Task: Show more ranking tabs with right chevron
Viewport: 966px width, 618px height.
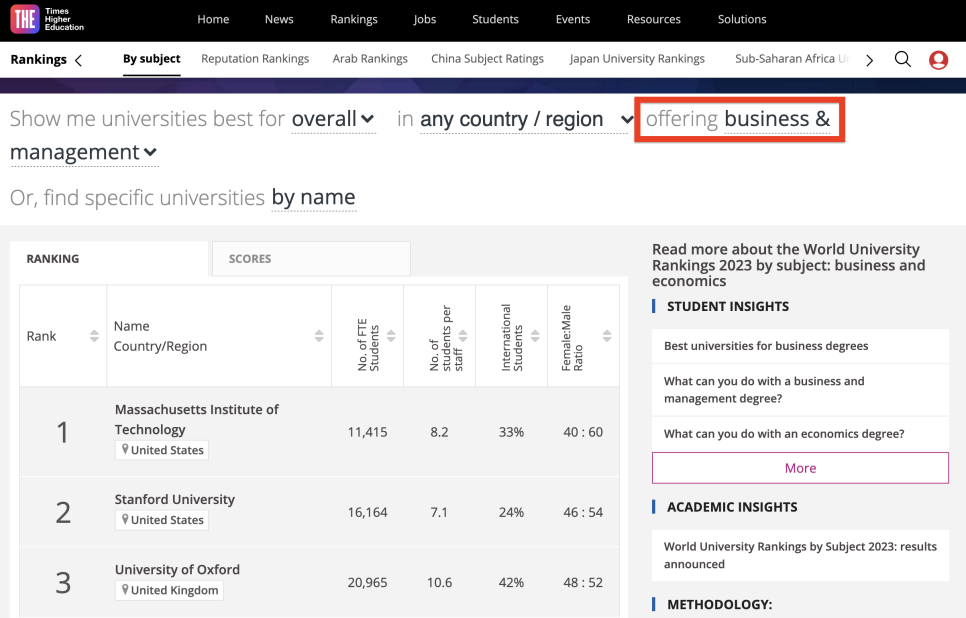Action: pos(869,60)
